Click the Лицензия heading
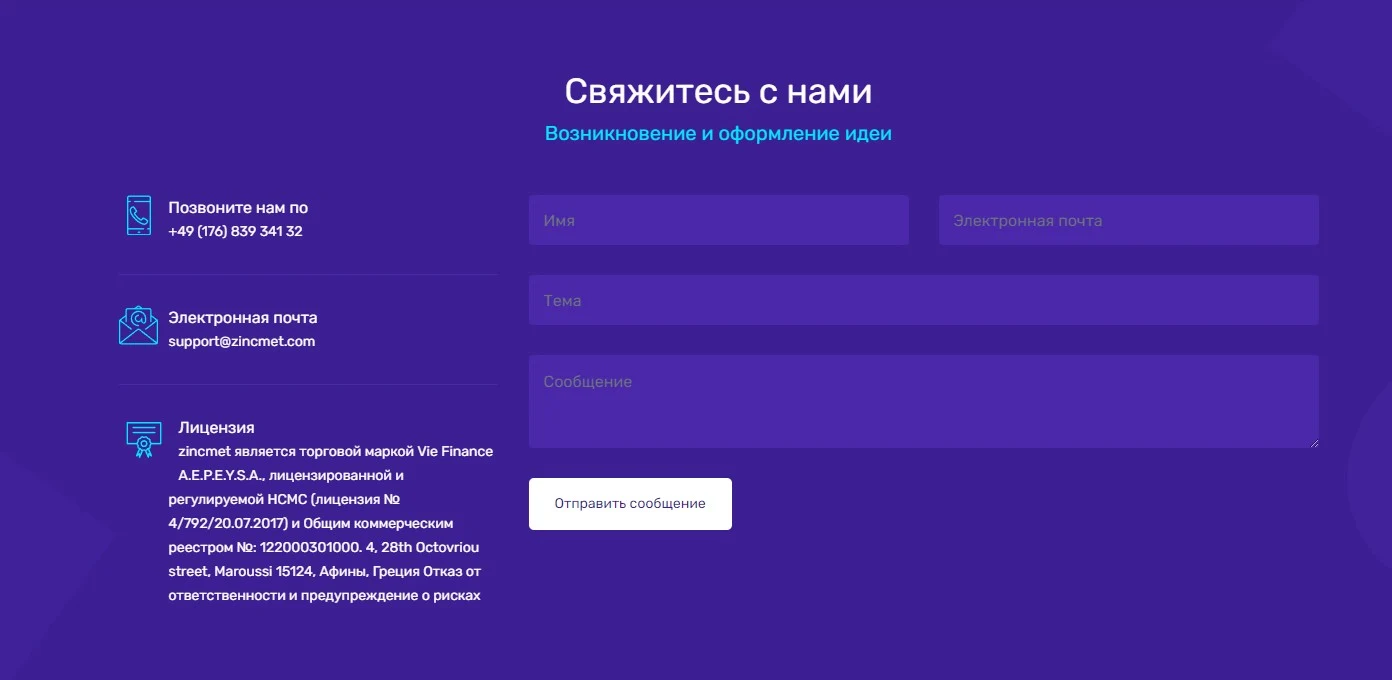Image resolution: width=1392 pixels, height=680 pixels. (x=216, y=428)
